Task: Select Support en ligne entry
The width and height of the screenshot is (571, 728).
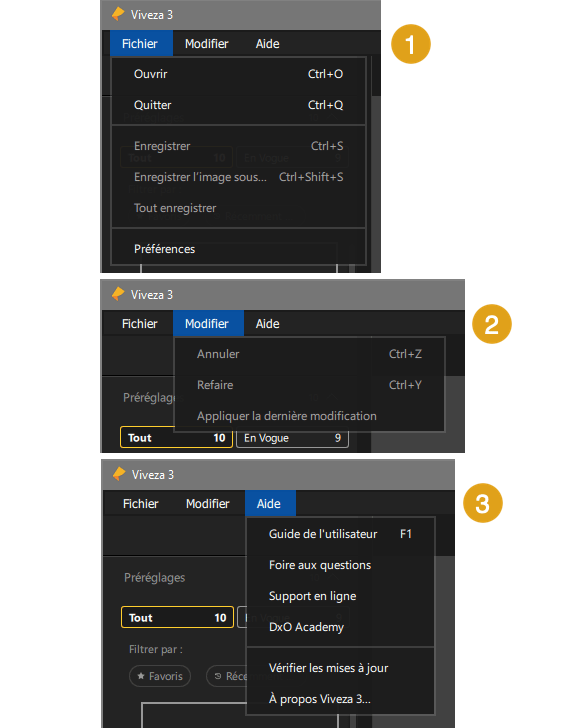Action: coord(340,596)
